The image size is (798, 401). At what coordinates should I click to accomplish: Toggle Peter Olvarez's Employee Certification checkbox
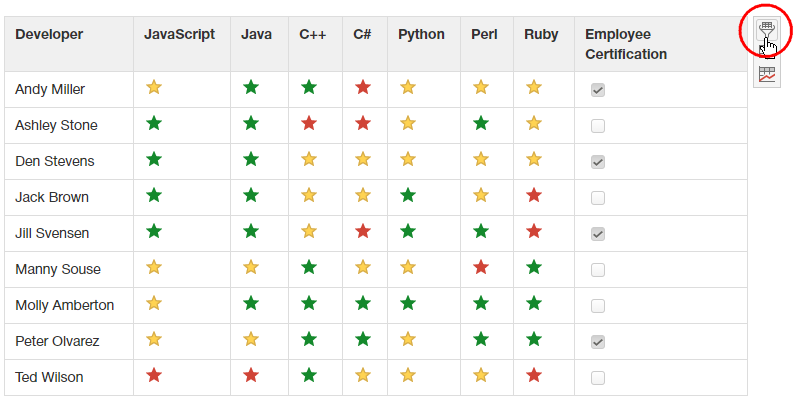pyautogui.click(x=598, y=342)
